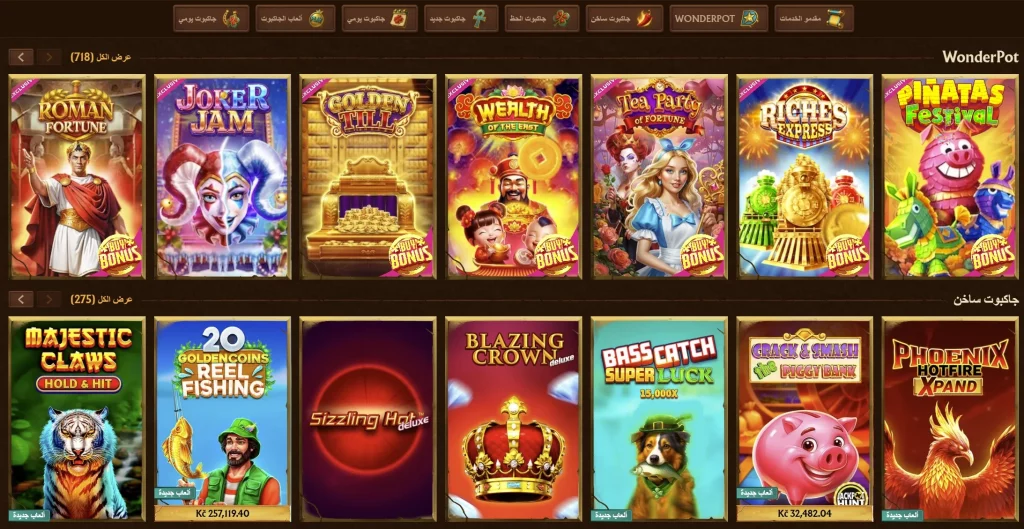Play Wealth of the East slot
This screenshot has height=529, width=1024.
tap(513, 176)
